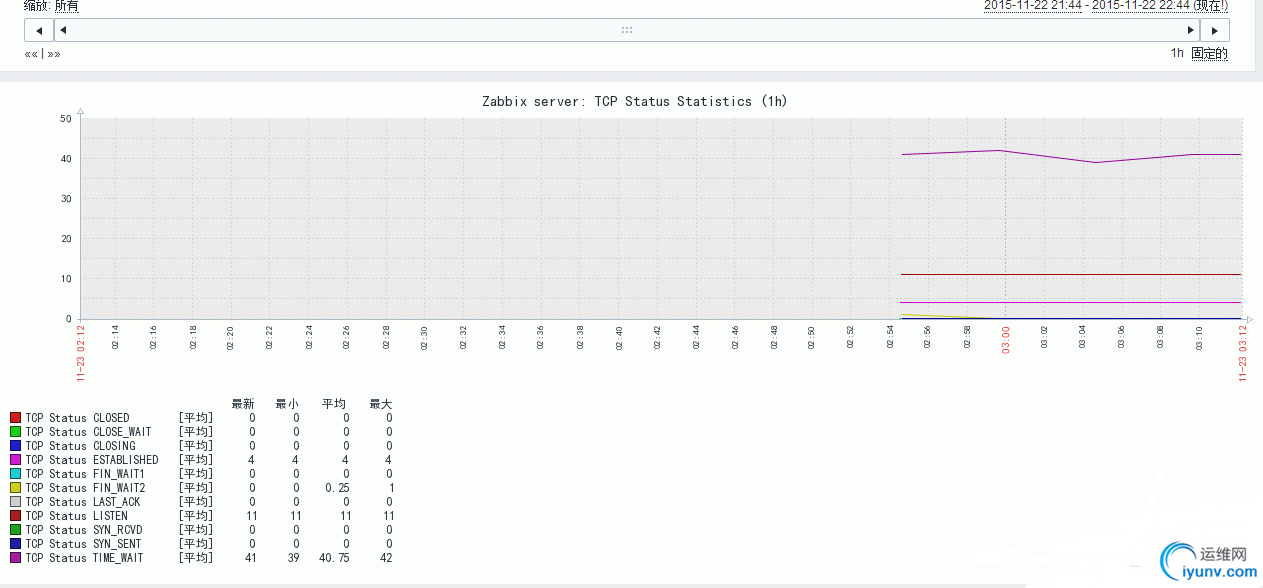Click the CLOSING legend color swatch
The image size is (1263, 588).
click(x=16, y=446)
